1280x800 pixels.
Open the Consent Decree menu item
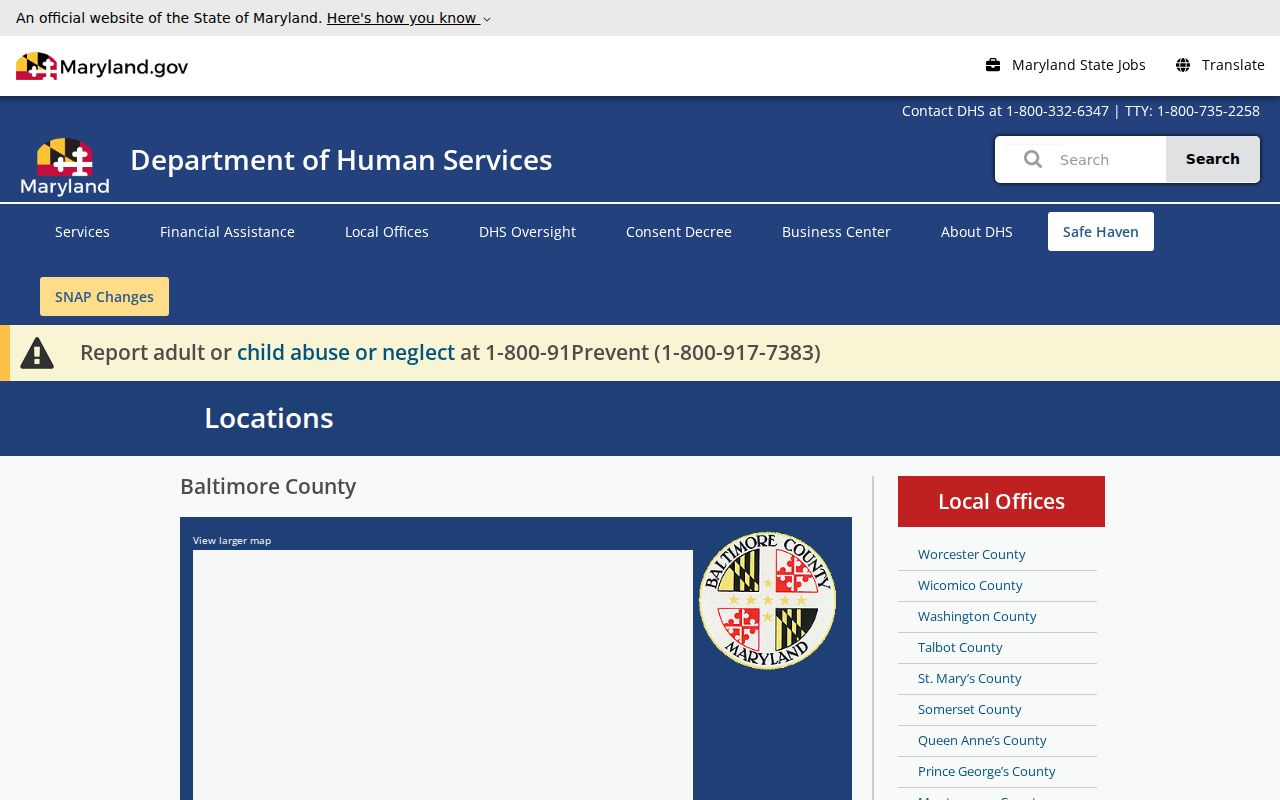point(679,232)
